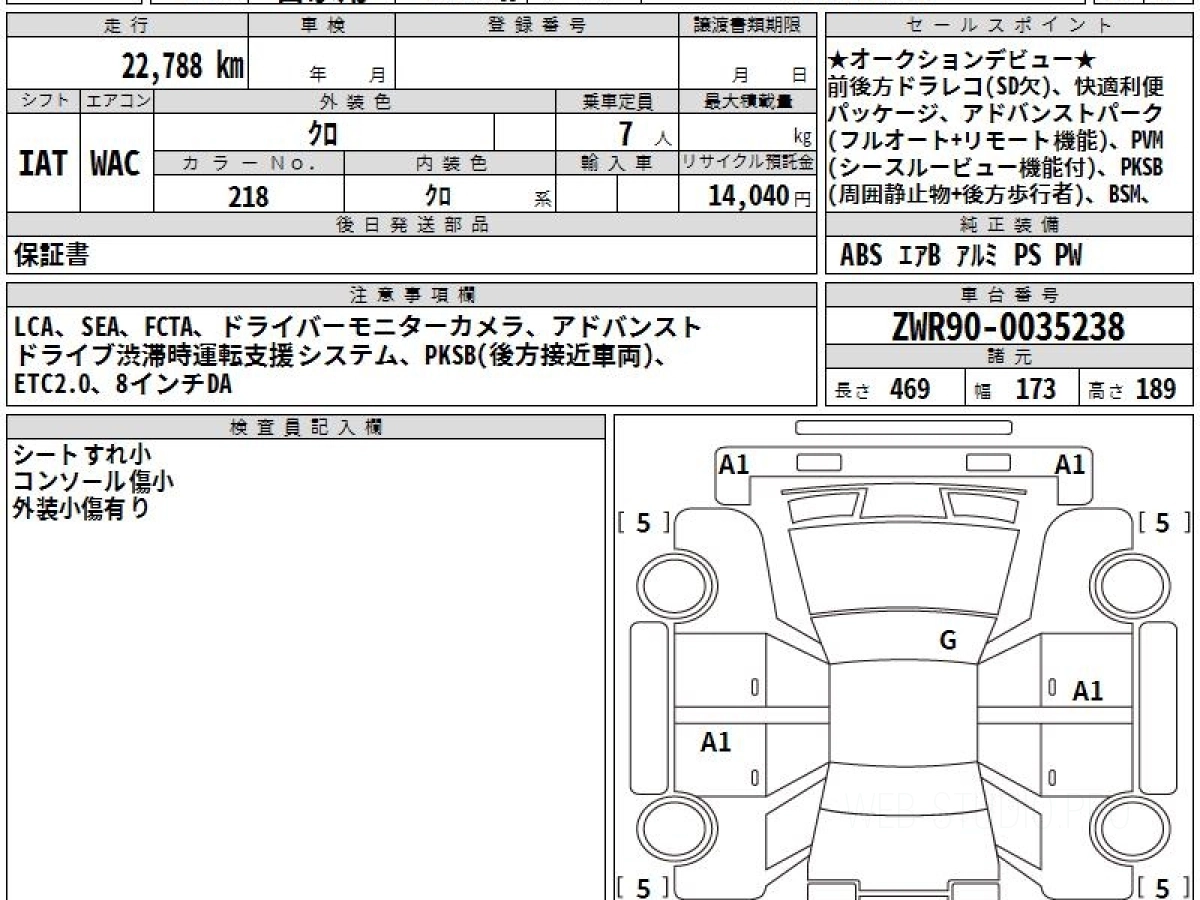Click the シフト header cell
Image resolution: width=1200 pixels, height=900 pixels.
(43, 101)
